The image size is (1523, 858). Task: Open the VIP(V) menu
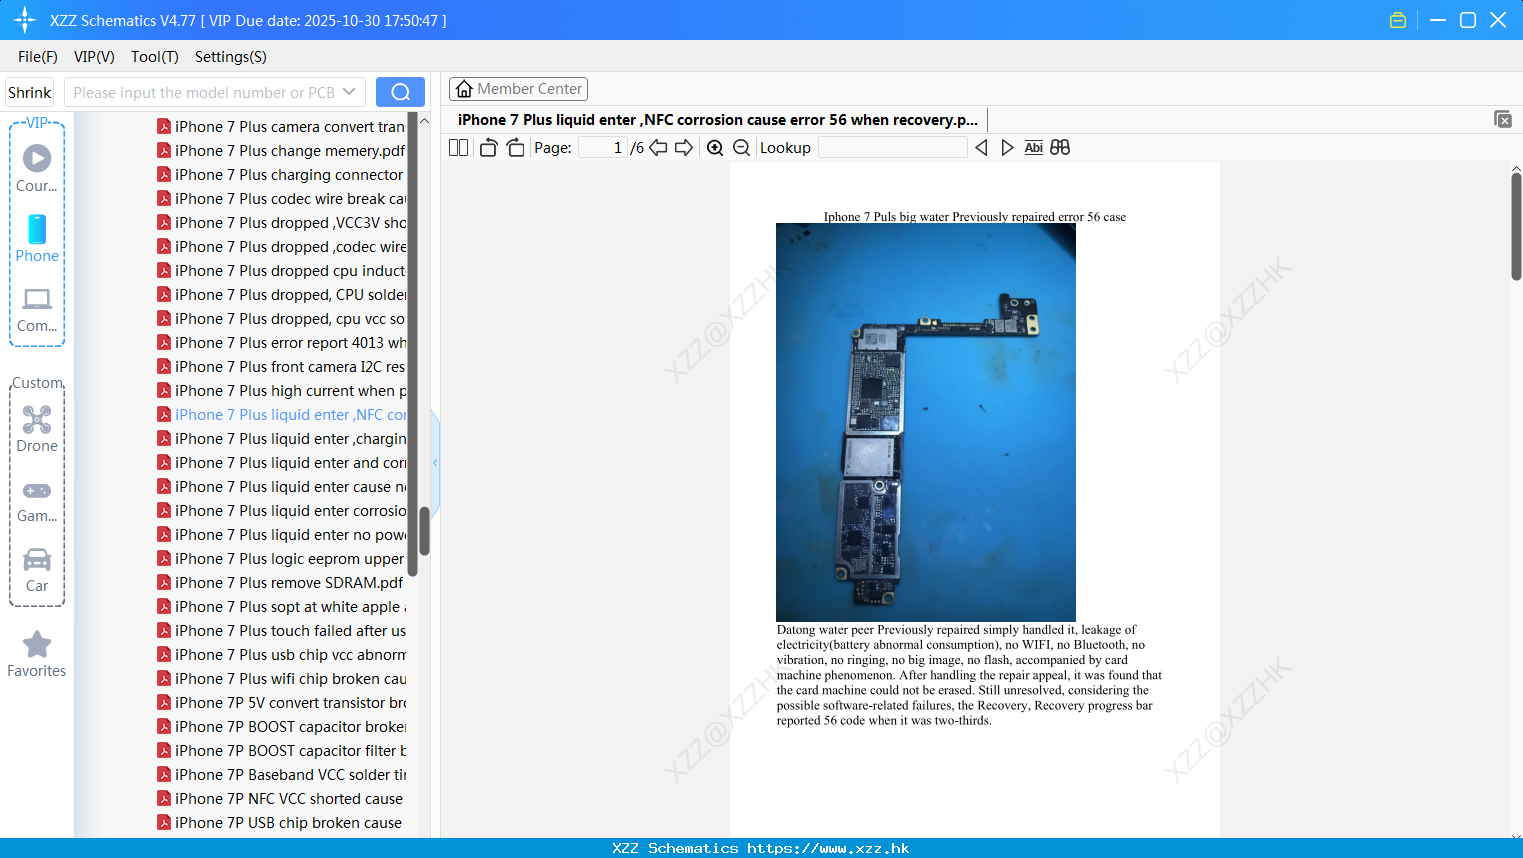coord(94,57)
